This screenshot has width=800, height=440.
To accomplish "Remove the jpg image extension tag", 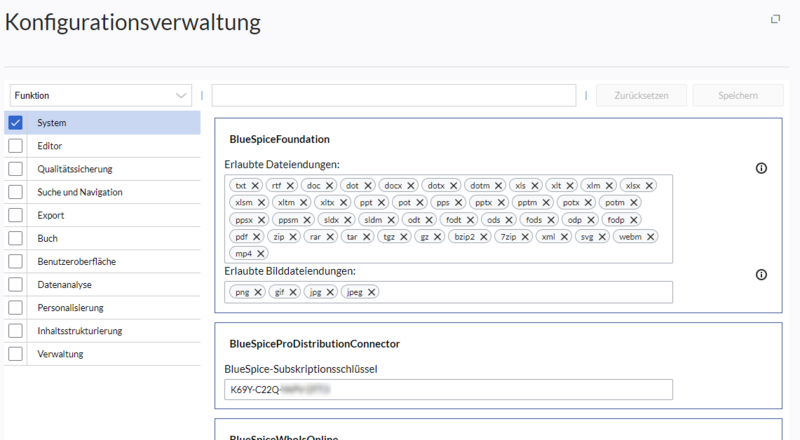I will [330, 292].
